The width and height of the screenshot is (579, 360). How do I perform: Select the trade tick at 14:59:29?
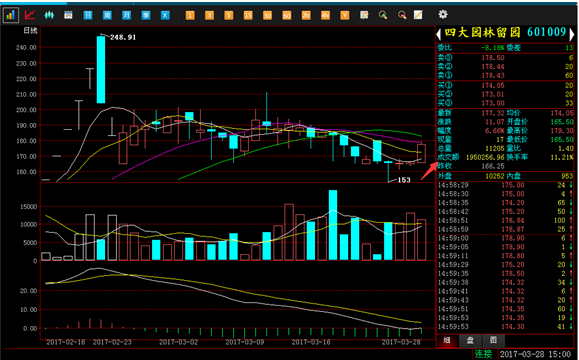[x=505, y=265]
